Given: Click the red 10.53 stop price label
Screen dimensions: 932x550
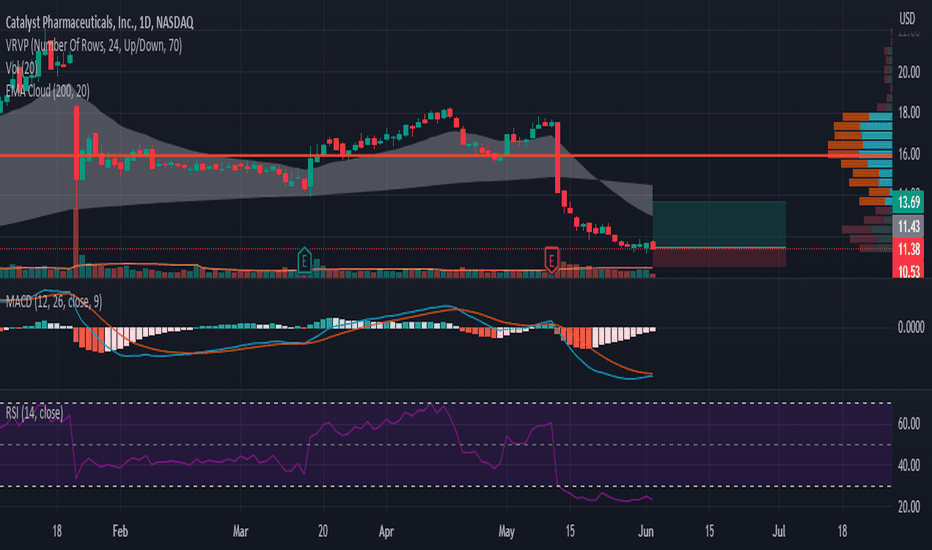Looking at the screenshot, I should click(908, 271).
